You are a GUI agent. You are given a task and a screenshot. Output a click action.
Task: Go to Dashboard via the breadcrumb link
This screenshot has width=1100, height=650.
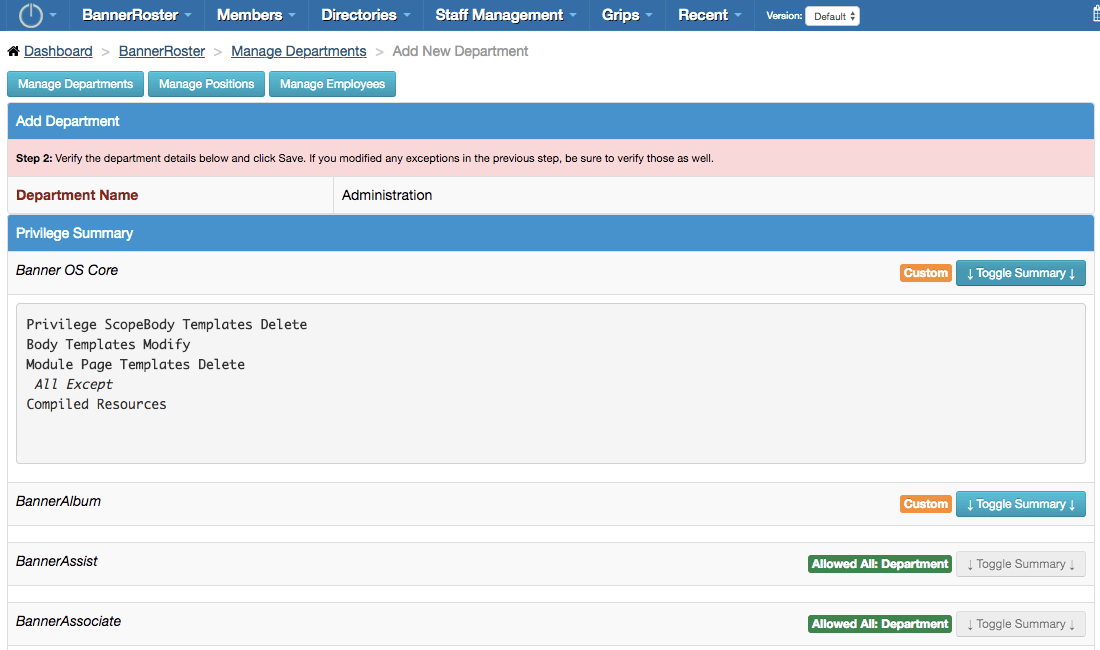click(x=58, y=51)
